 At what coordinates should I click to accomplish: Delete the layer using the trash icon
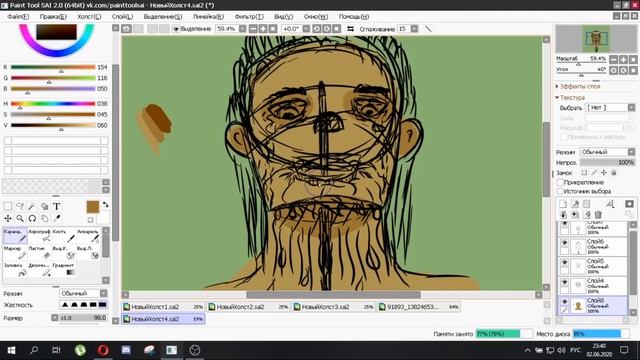pos(598,214)
